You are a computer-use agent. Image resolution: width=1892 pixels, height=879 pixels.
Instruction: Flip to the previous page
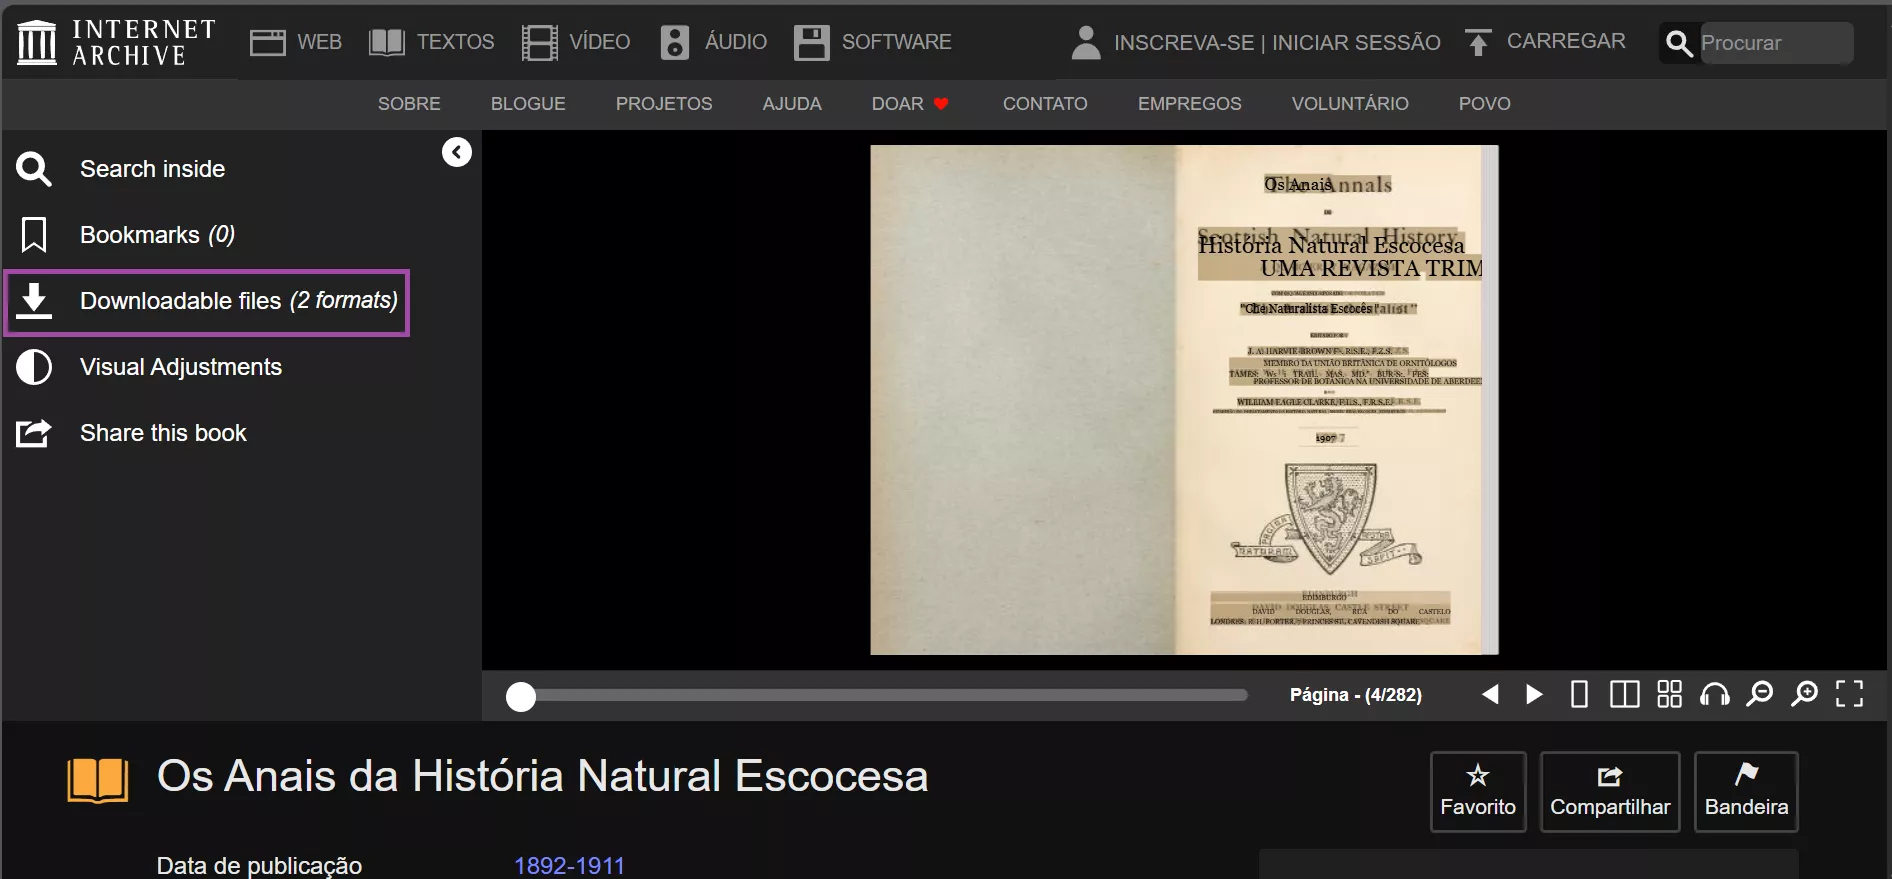tap(1490, 694)
